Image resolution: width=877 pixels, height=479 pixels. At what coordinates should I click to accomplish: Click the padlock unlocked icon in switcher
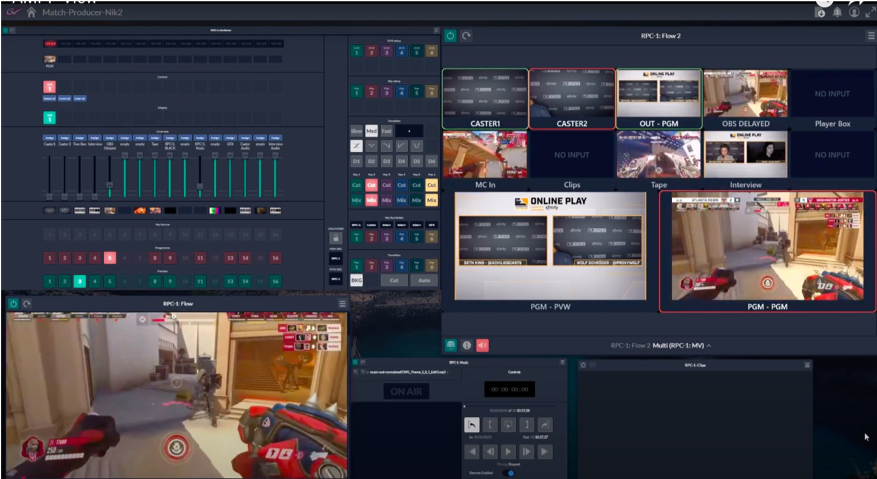click(x=335, y=238)
